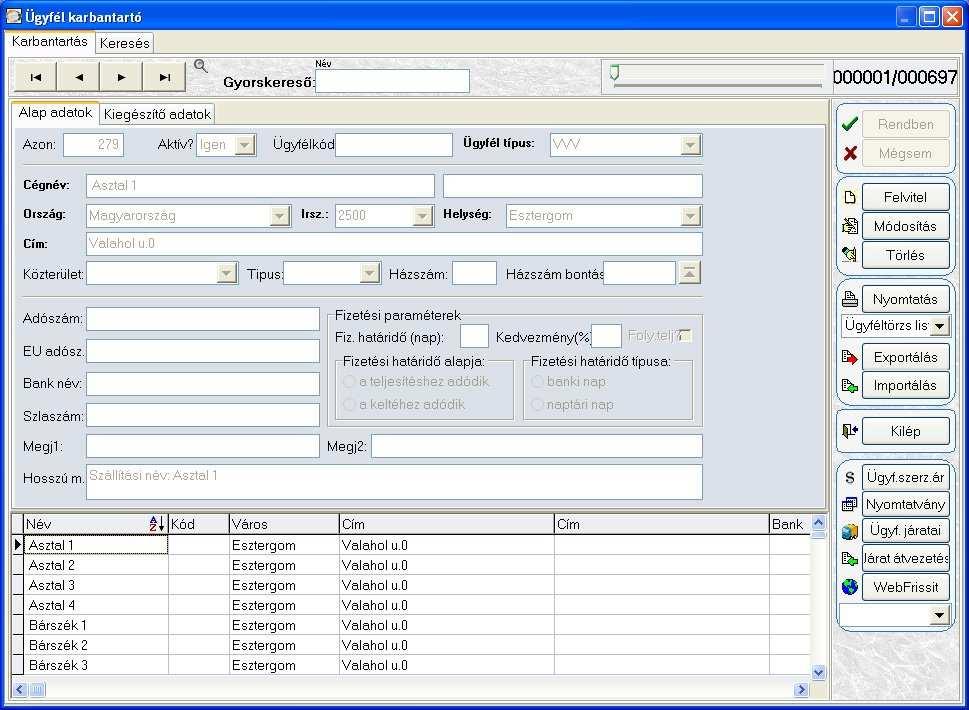Click the Kilép button

coord(905,431)
